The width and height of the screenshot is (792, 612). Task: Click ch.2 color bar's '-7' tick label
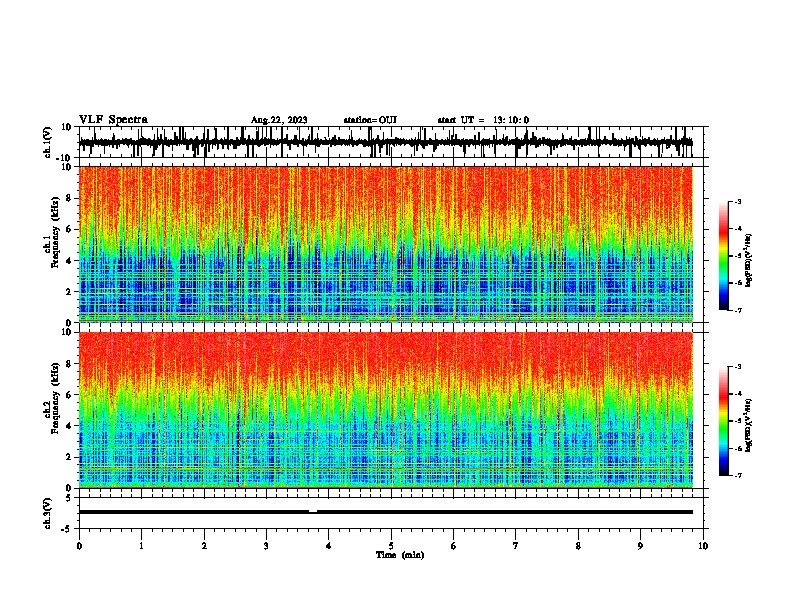(x=738, y=476)
